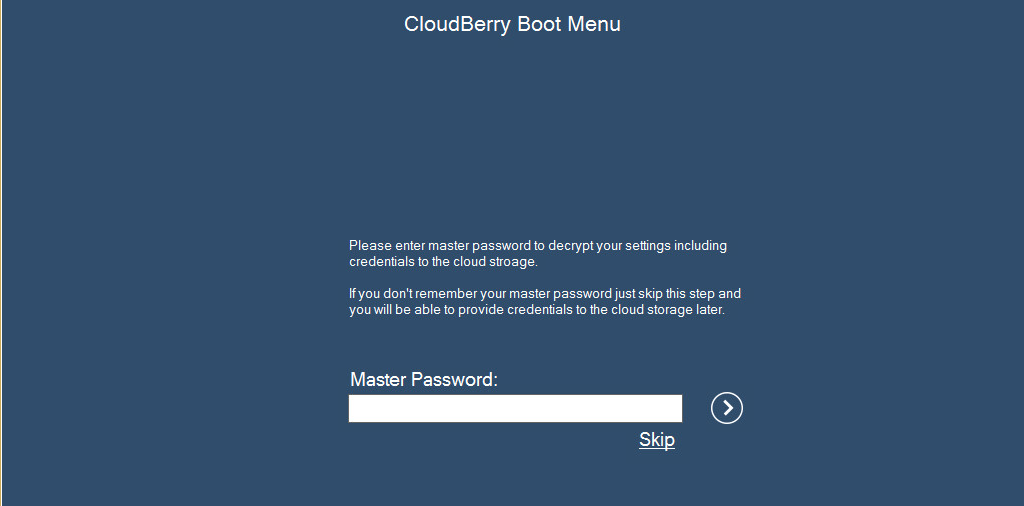The height and width of the screenshot is (506, 1024).
Task: Click the 'credentials to the cloud stroage' line
Action: (443, 262)
